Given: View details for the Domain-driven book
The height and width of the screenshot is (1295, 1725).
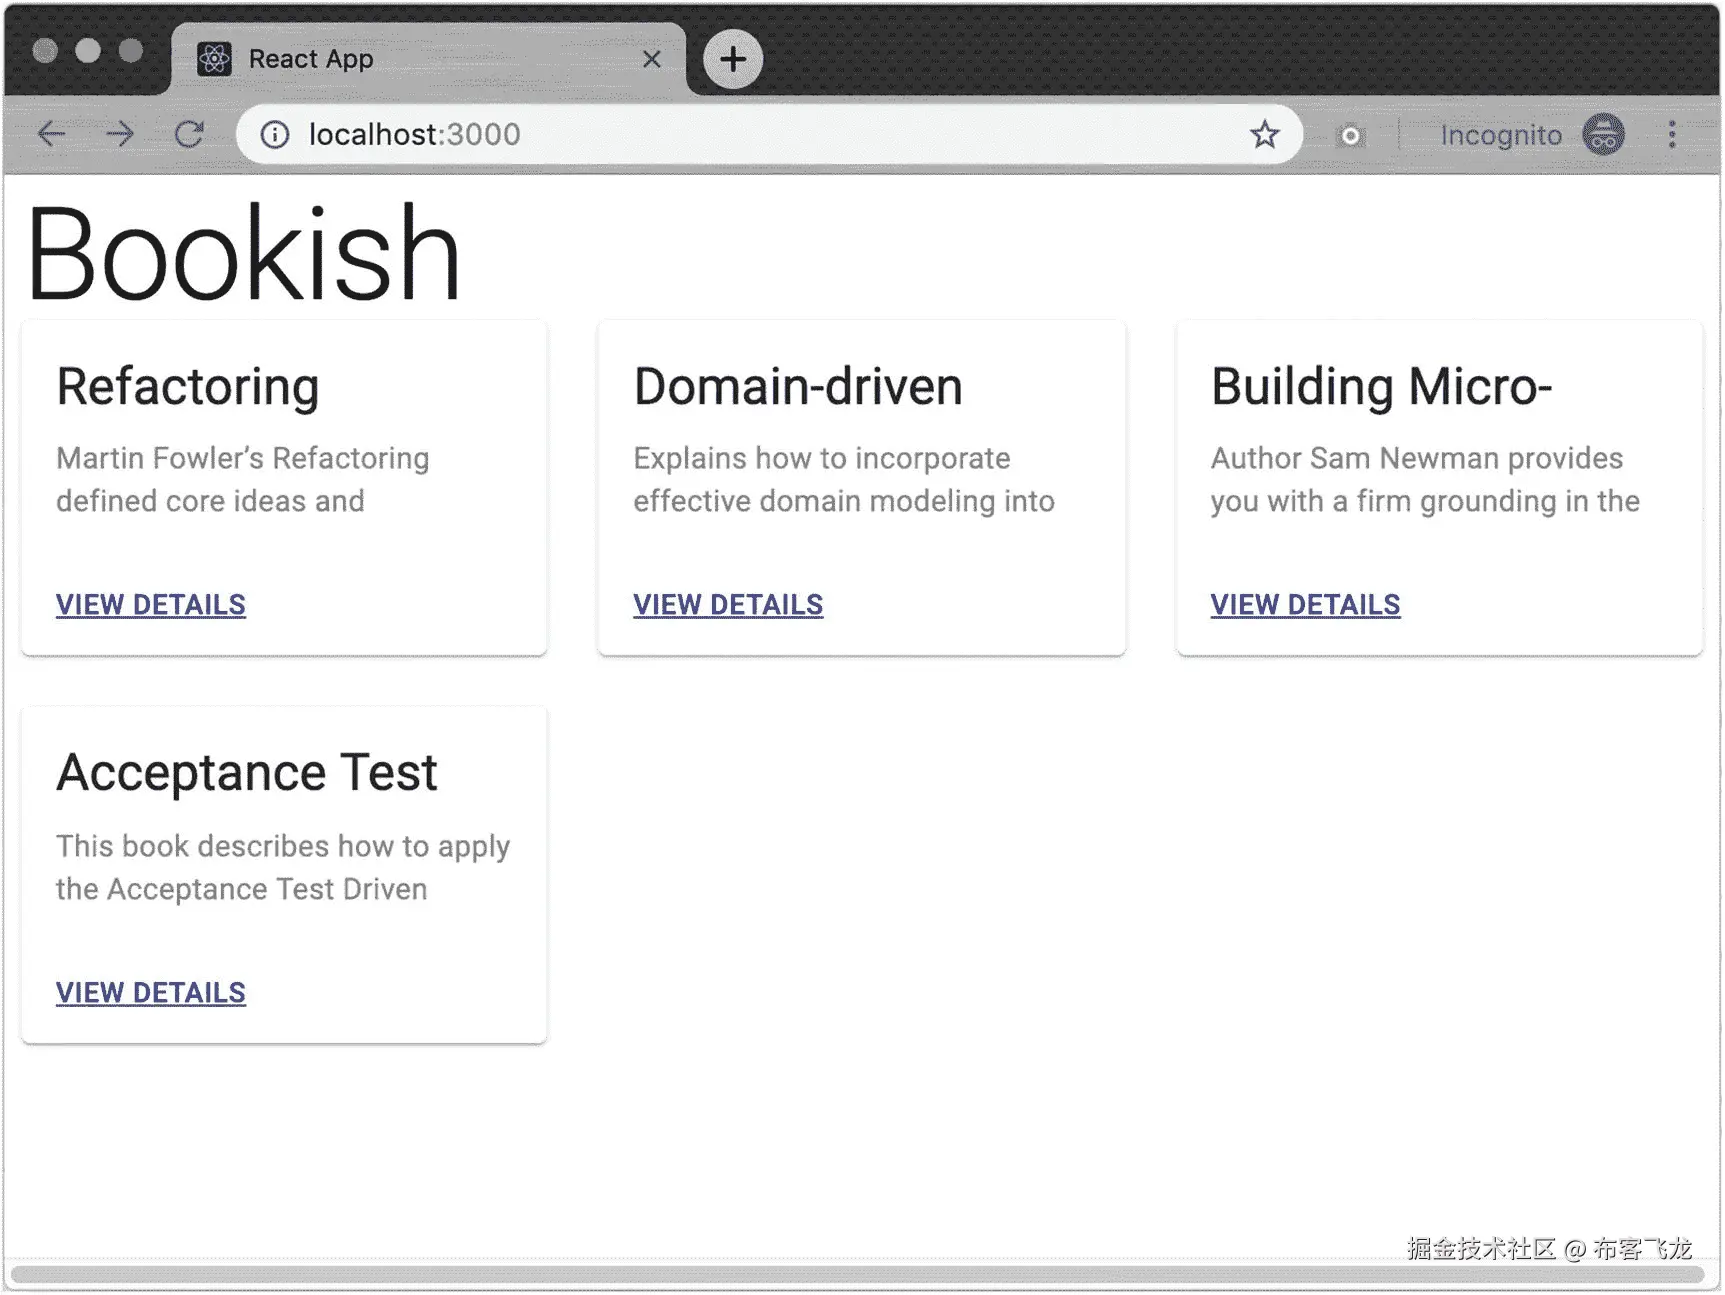Looking at the screenshot, I should pos(728,604).
